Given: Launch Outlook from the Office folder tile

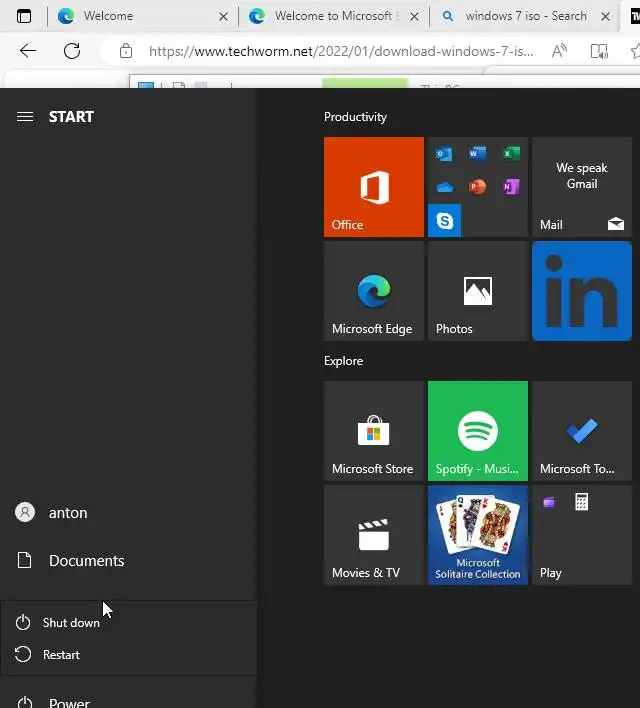Looking at the screenshot, I should [x=444, y=154].
